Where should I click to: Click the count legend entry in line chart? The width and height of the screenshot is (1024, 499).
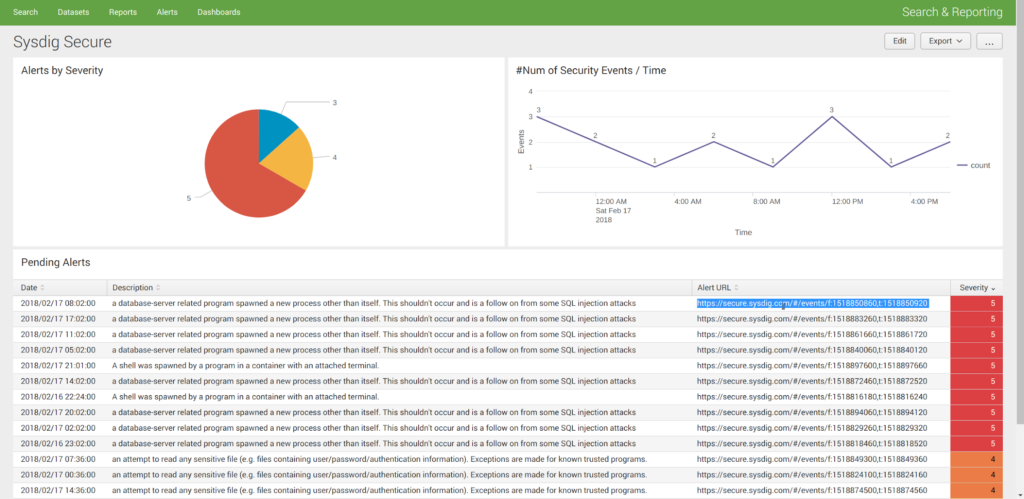973,166
